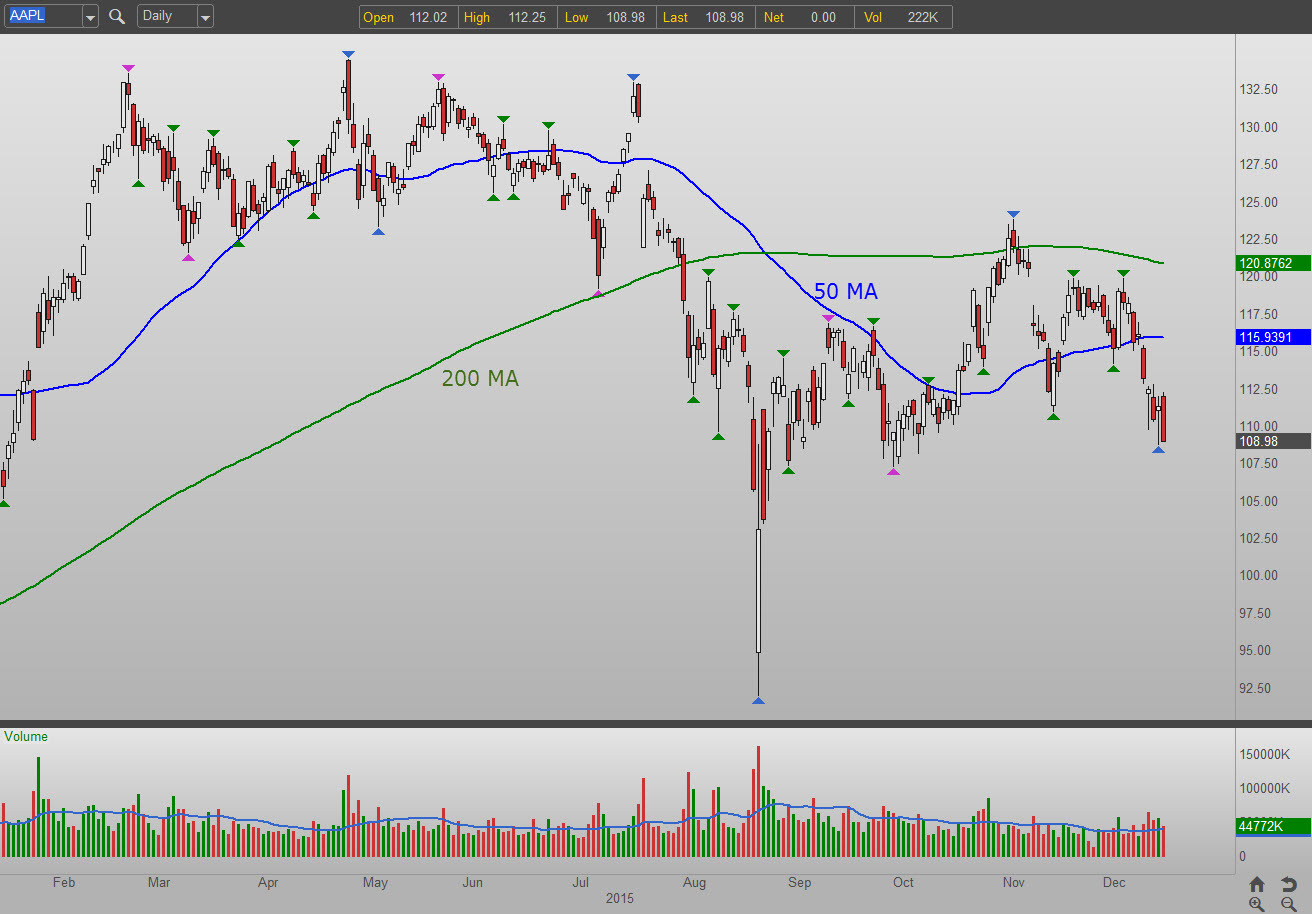Click the 44772K volume average tag
The height and width of the screenshot is (914, 1312).
(x=1273, y=826)
